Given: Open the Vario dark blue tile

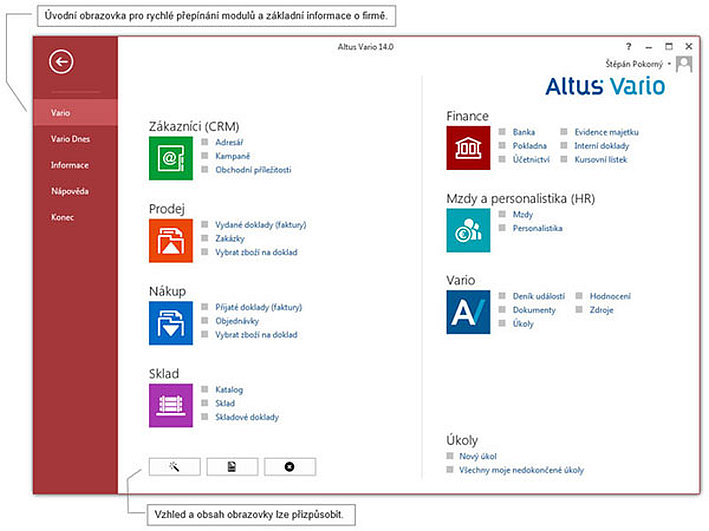Looking at the screenshot, I should tap(468, 312).
